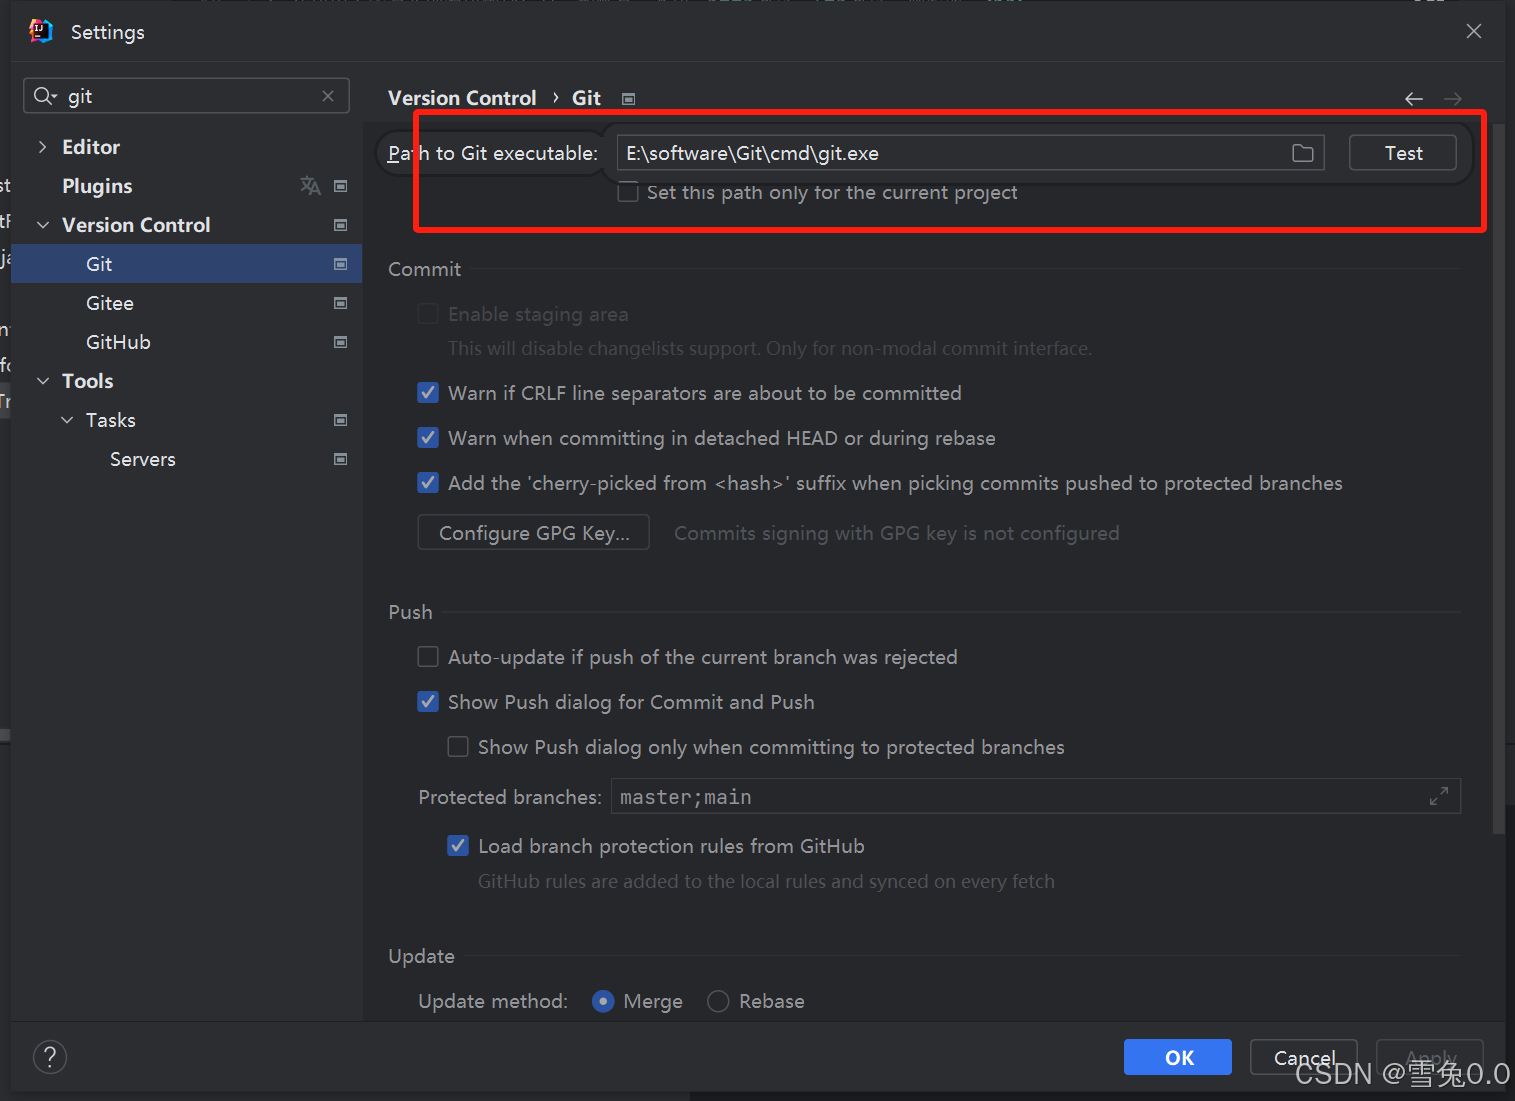Check Show Push dialog only for protected branches
Screen dimensions: 1515x1101
(458, 747)
